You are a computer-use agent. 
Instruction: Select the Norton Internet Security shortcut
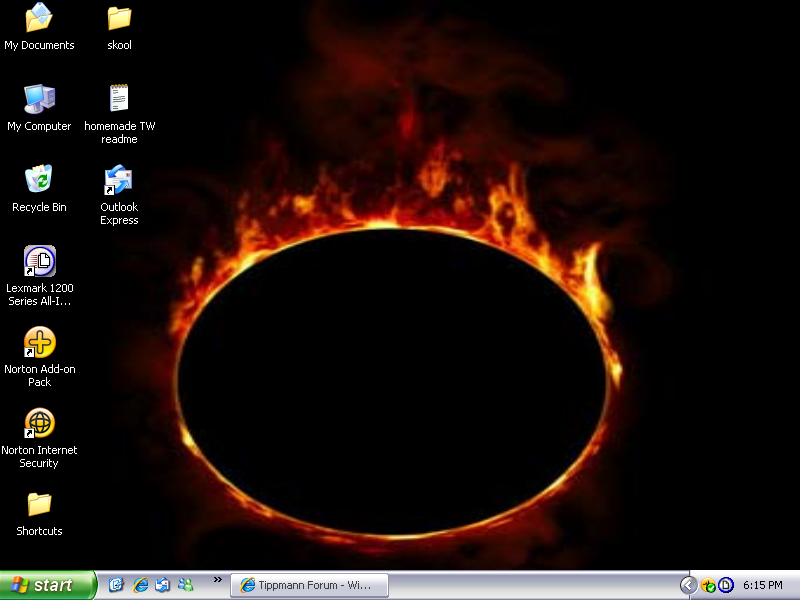pos(39,424)
